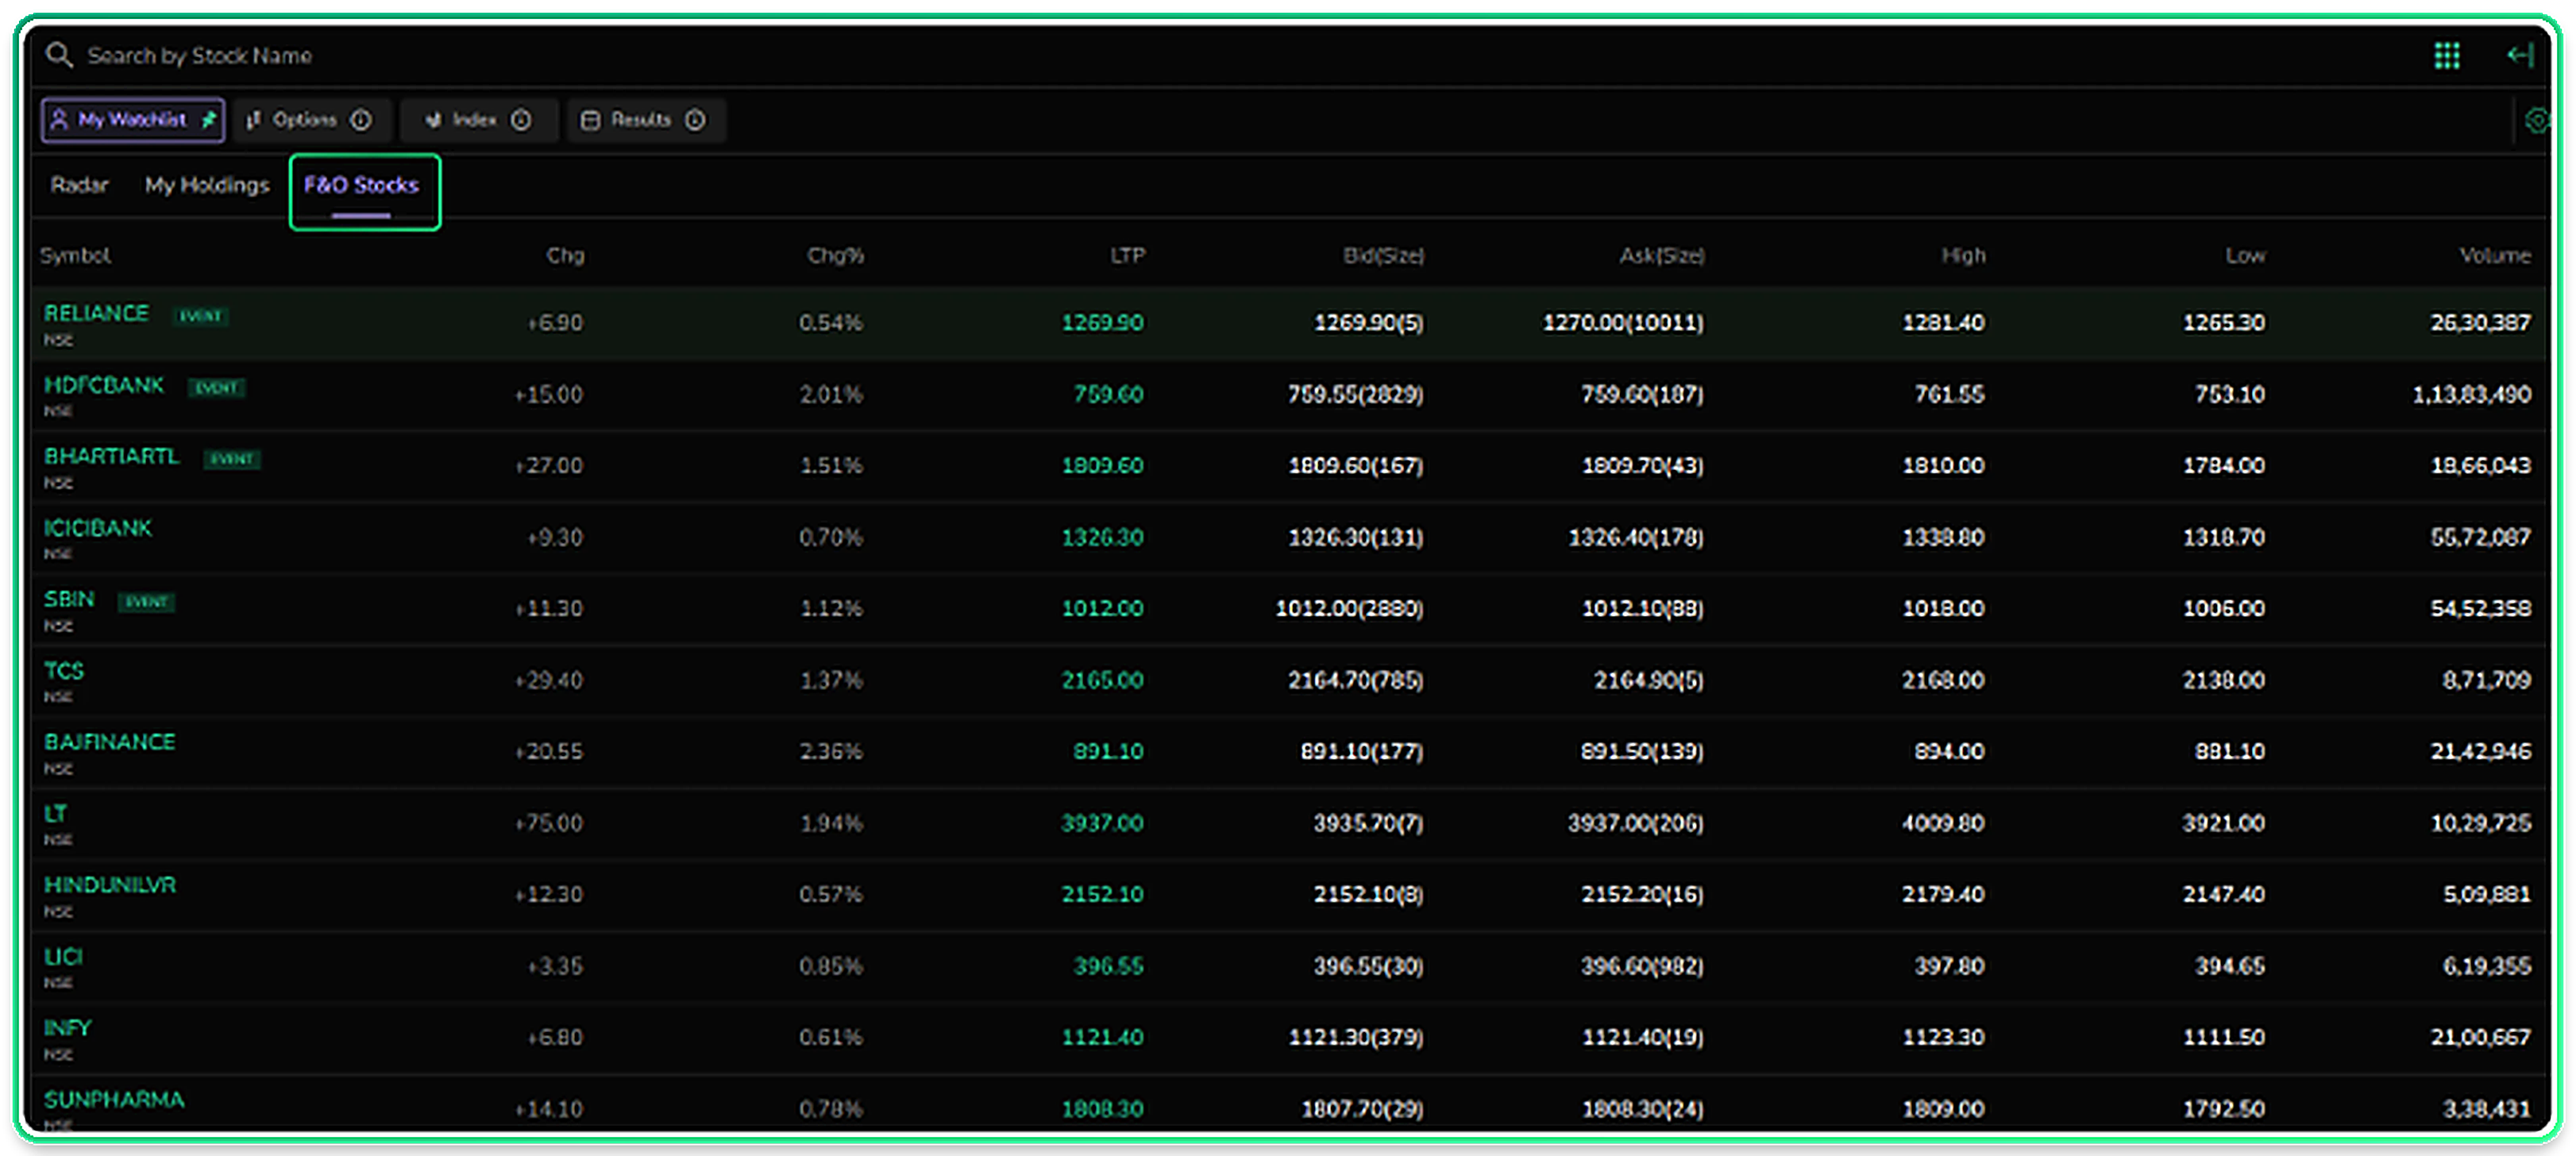Click the EVENT badge next to BHARTIARTL

[232, 459]
